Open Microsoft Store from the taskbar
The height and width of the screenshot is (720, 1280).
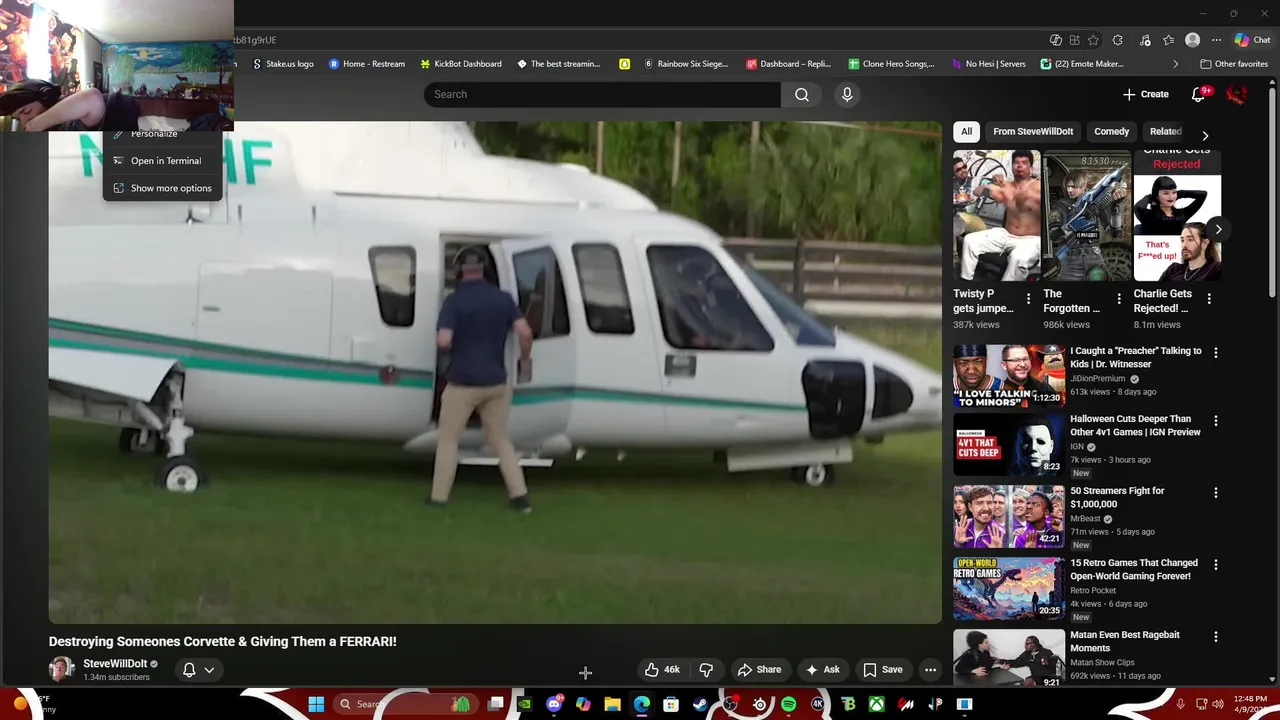[671, 704]
